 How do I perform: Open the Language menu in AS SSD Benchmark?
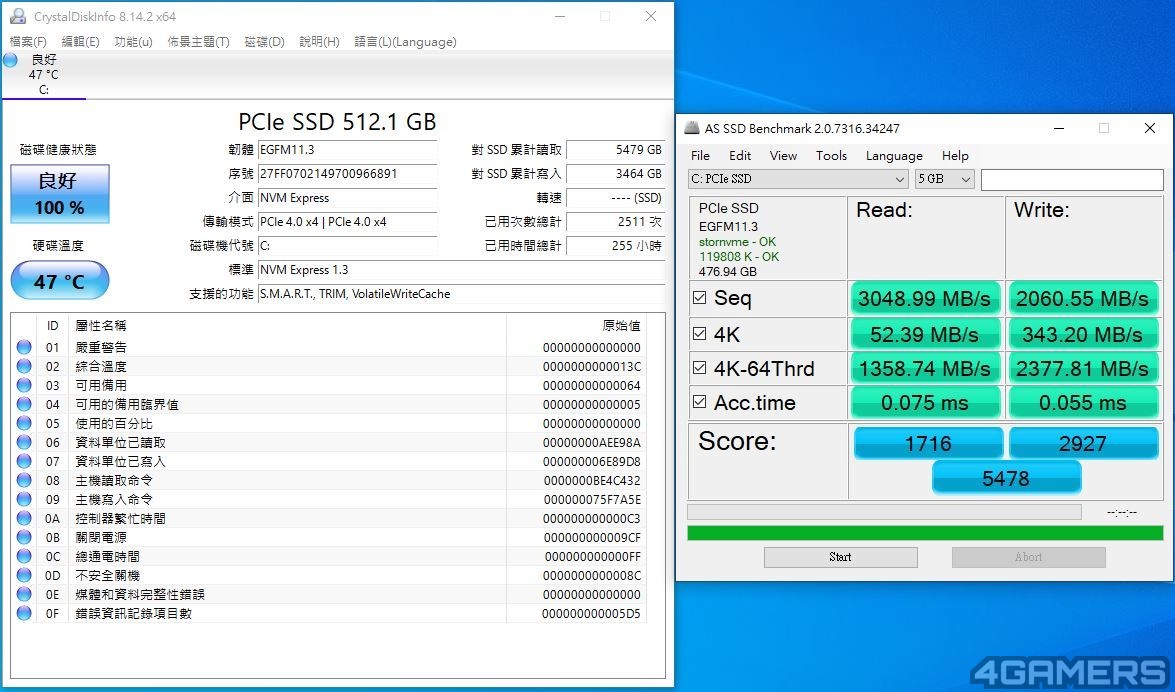(x=894, y=156)
